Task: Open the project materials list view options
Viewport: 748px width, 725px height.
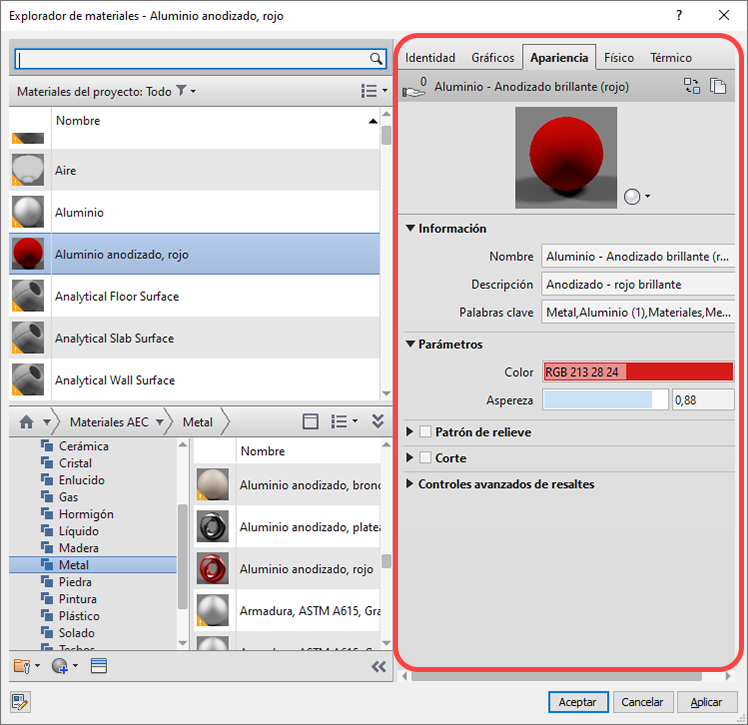Action: [373, 91]
